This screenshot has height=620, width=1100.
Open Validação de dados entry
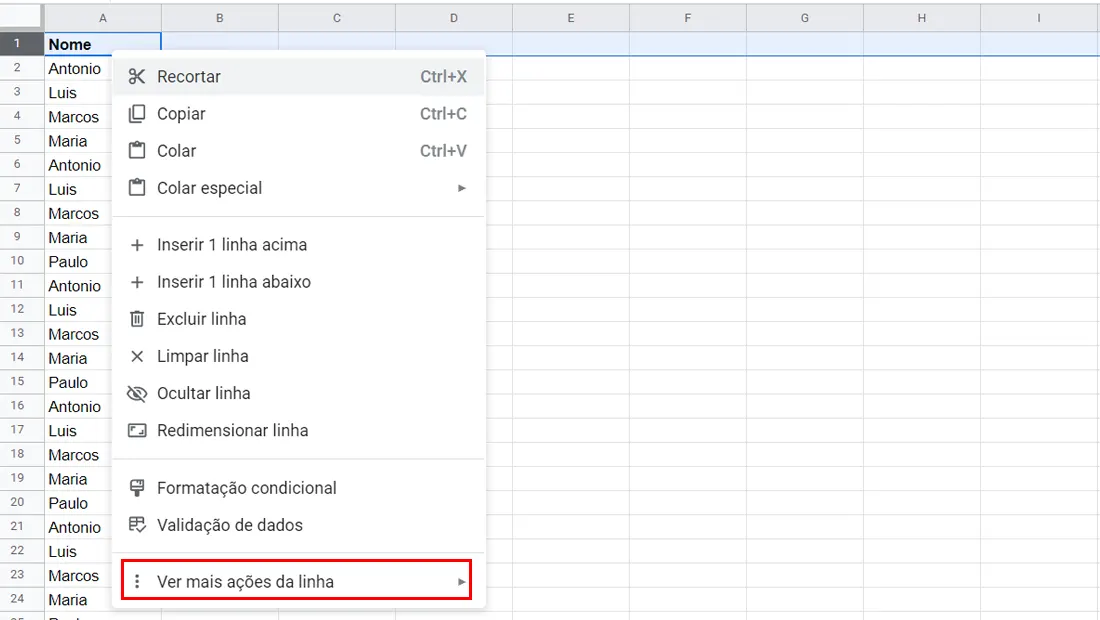298,525
